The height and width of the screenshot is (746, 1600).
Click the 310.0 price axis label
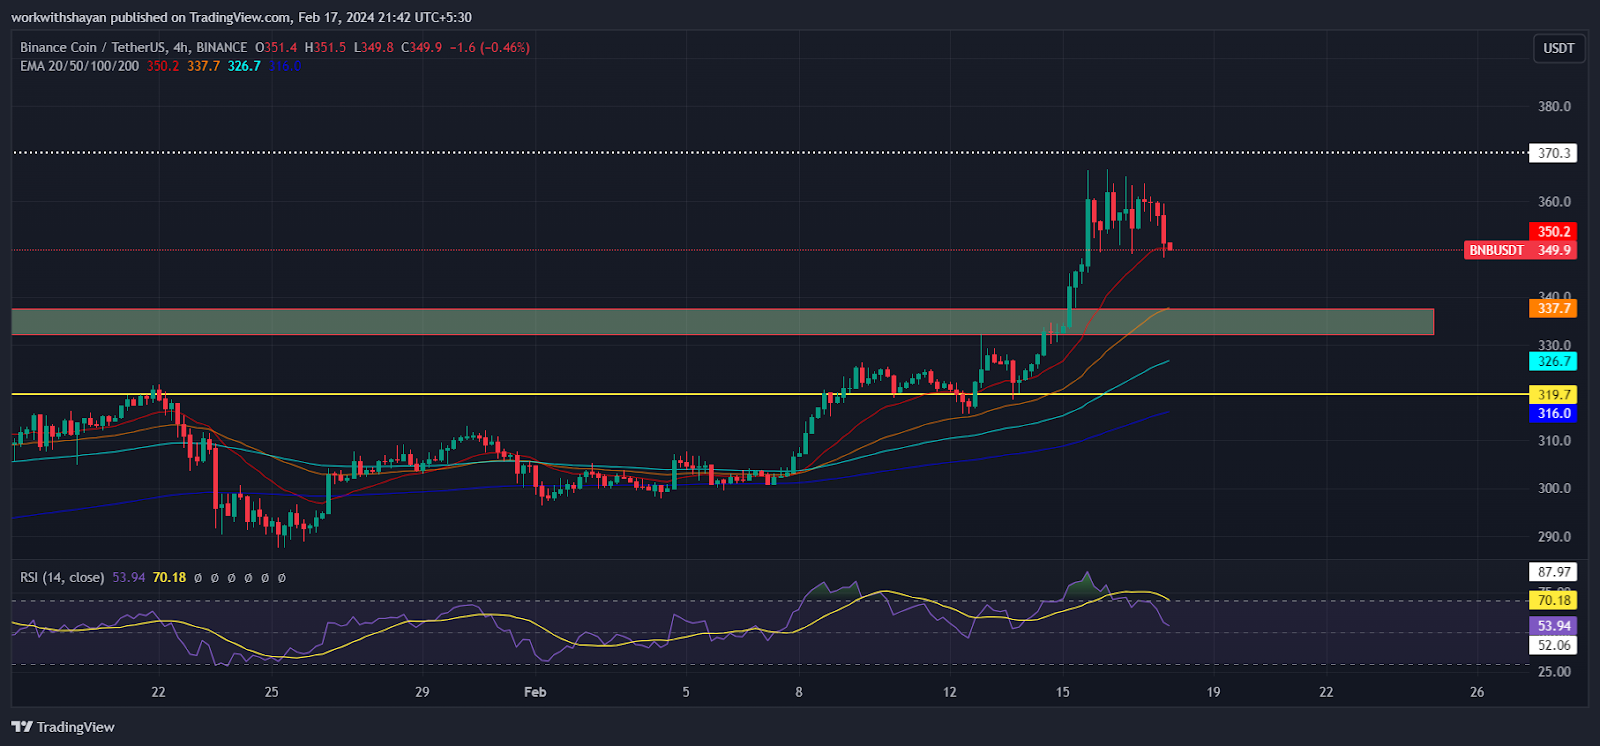pos(1554,440)
